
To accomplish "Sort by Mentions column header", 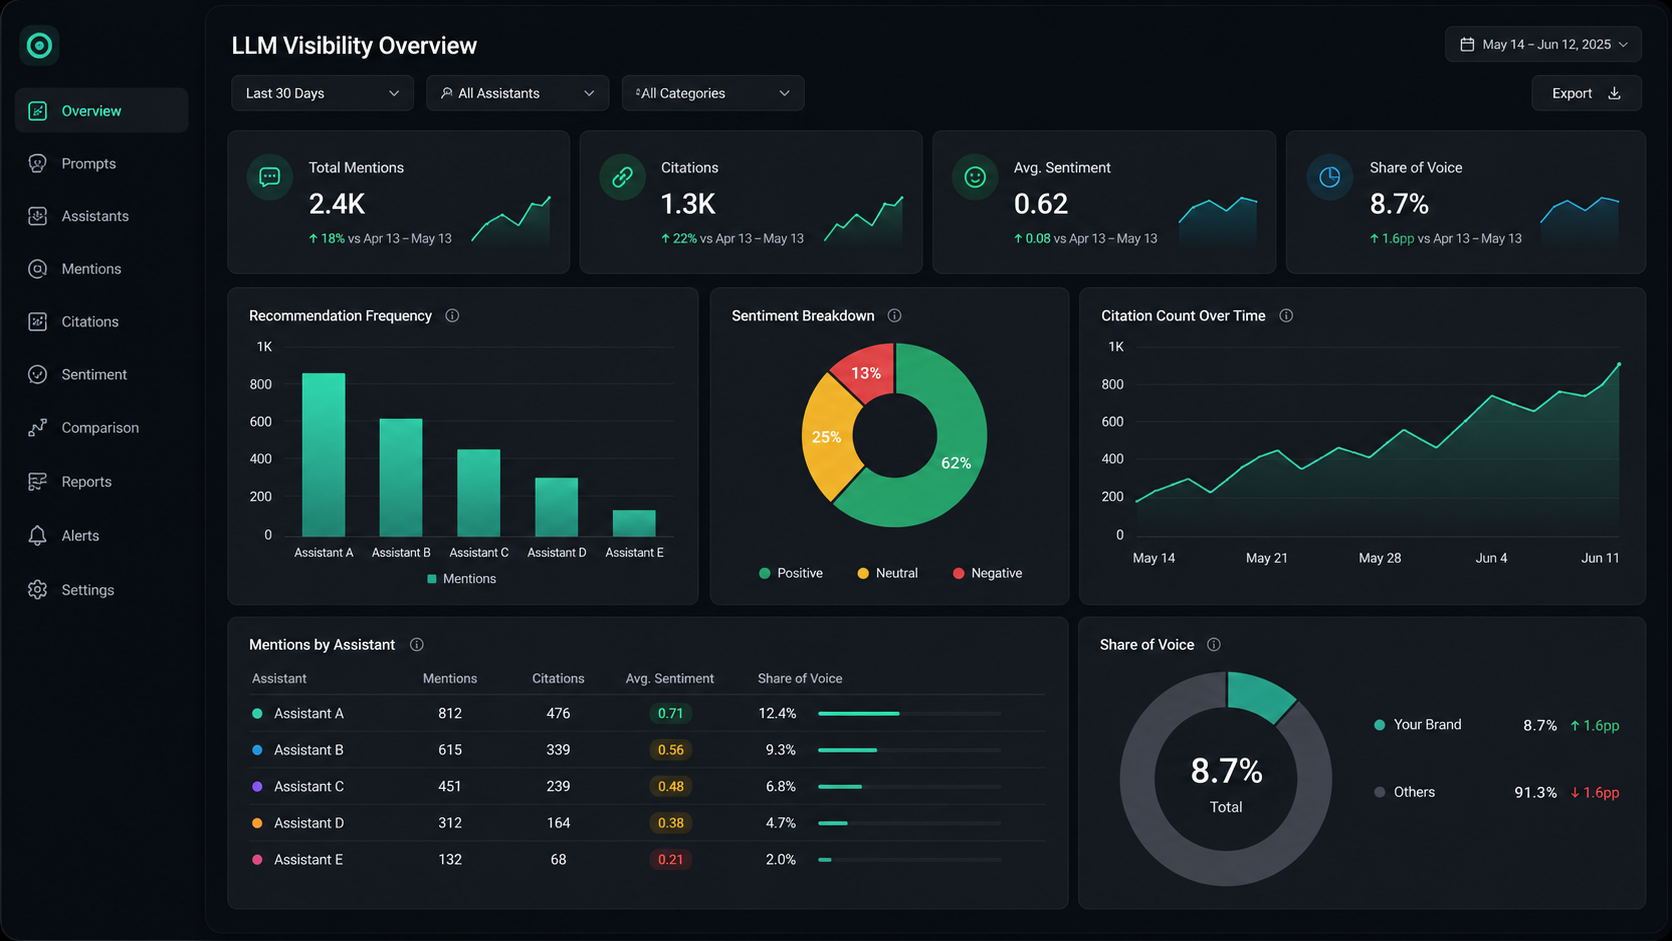I will pos(450,679).
